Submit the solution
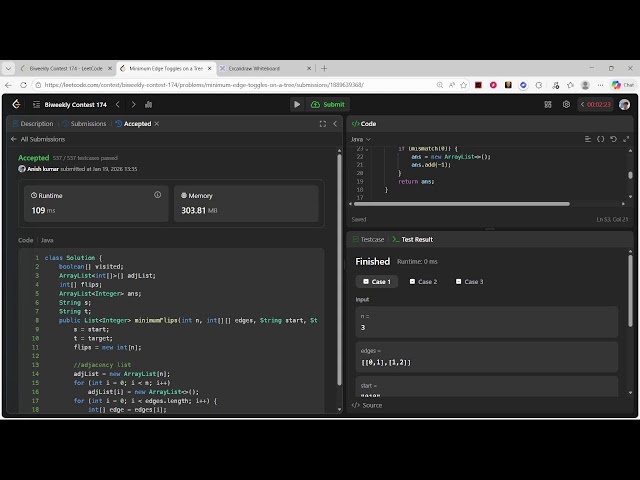 328,104
